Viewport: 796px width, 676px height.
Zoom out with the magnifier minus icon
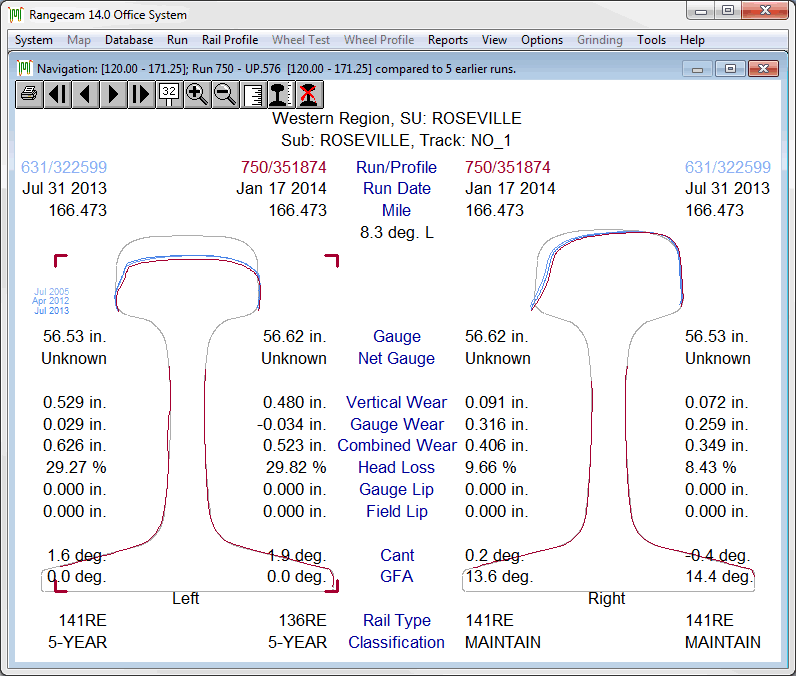[x=225, y=94]
